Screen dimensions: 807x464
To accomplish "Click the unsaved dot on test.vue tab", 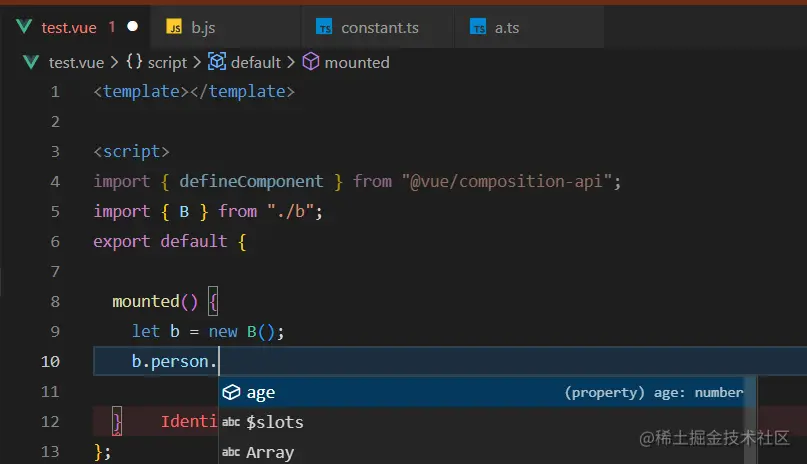I will (x=132, y=26).
